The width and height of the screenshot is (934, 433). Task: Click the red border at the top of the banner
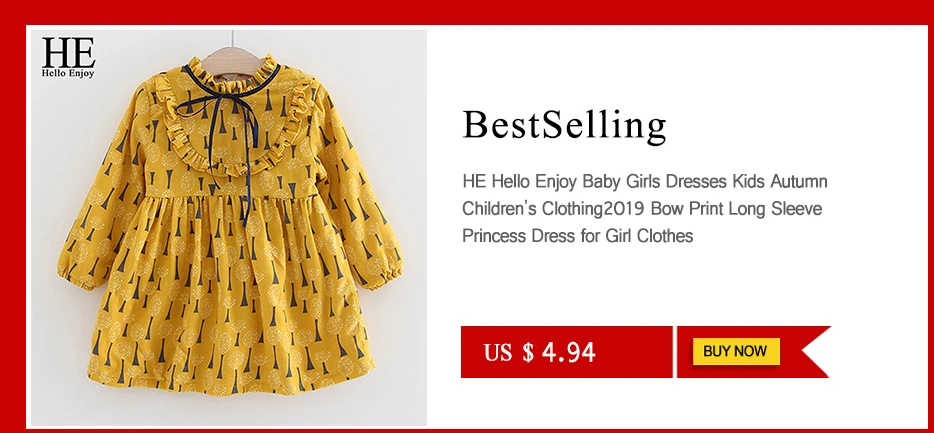(467, 12)
